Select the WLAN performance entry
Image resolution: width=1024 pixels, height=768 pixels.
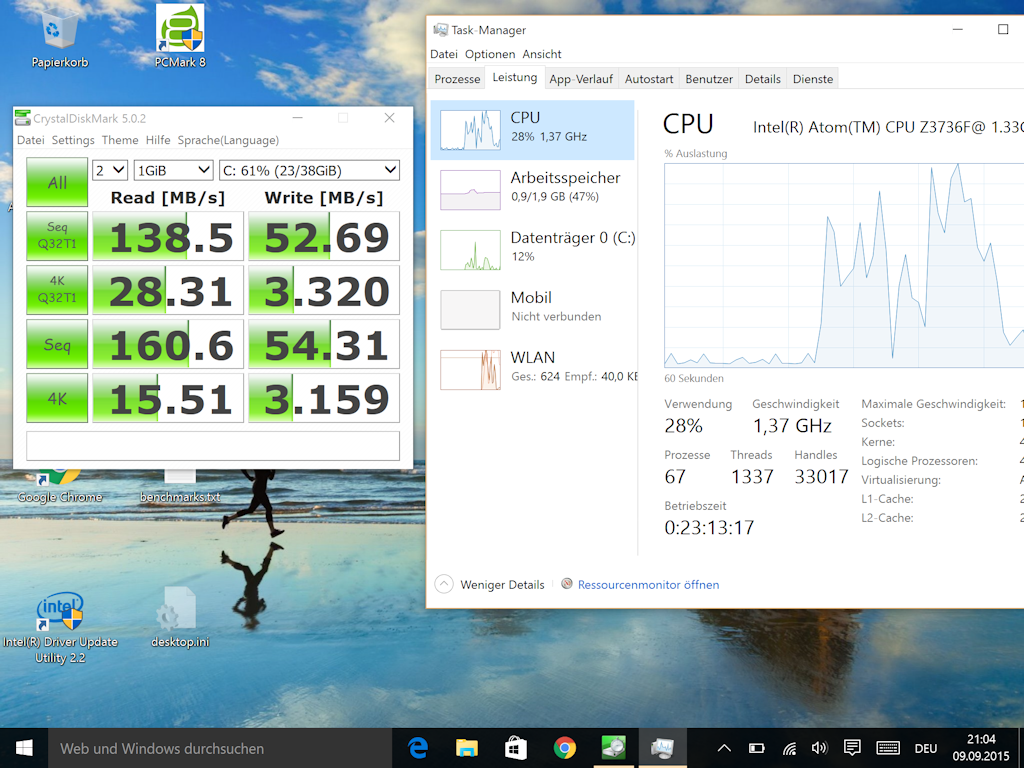pyautogui.click(x=532, y=370)
